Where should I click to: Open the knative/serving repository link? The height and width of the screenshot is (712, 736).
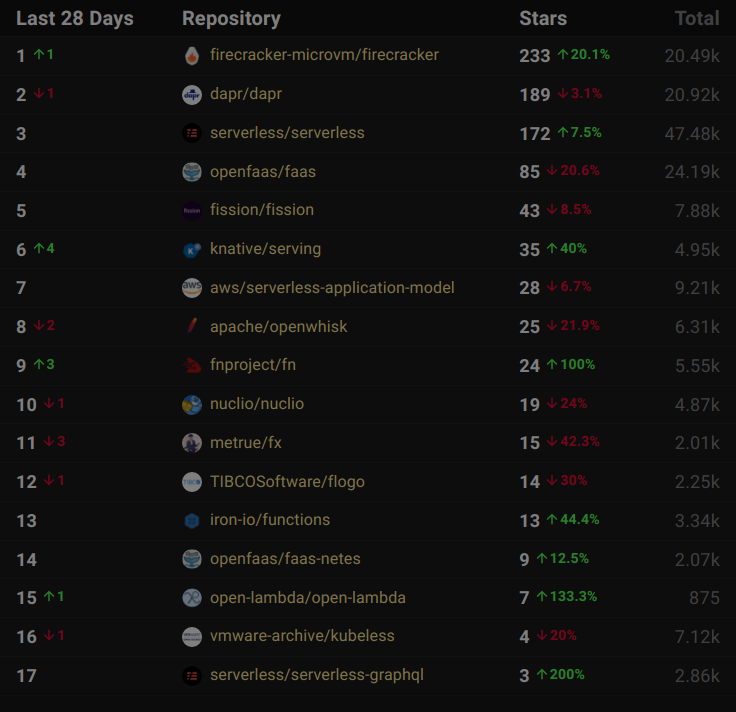coord(266,249)
